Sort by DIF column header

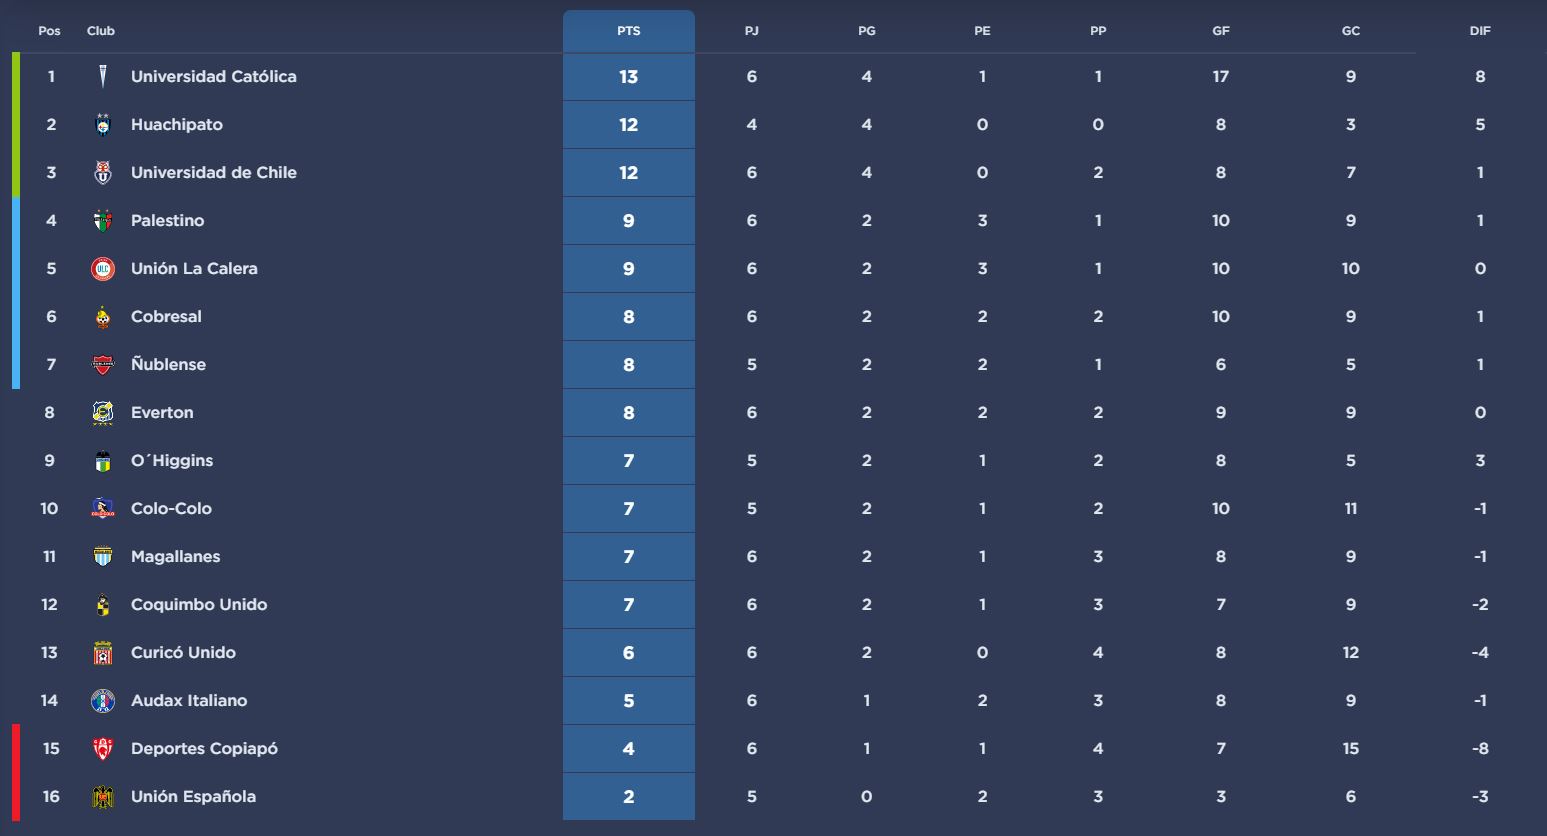[1480, 31]
